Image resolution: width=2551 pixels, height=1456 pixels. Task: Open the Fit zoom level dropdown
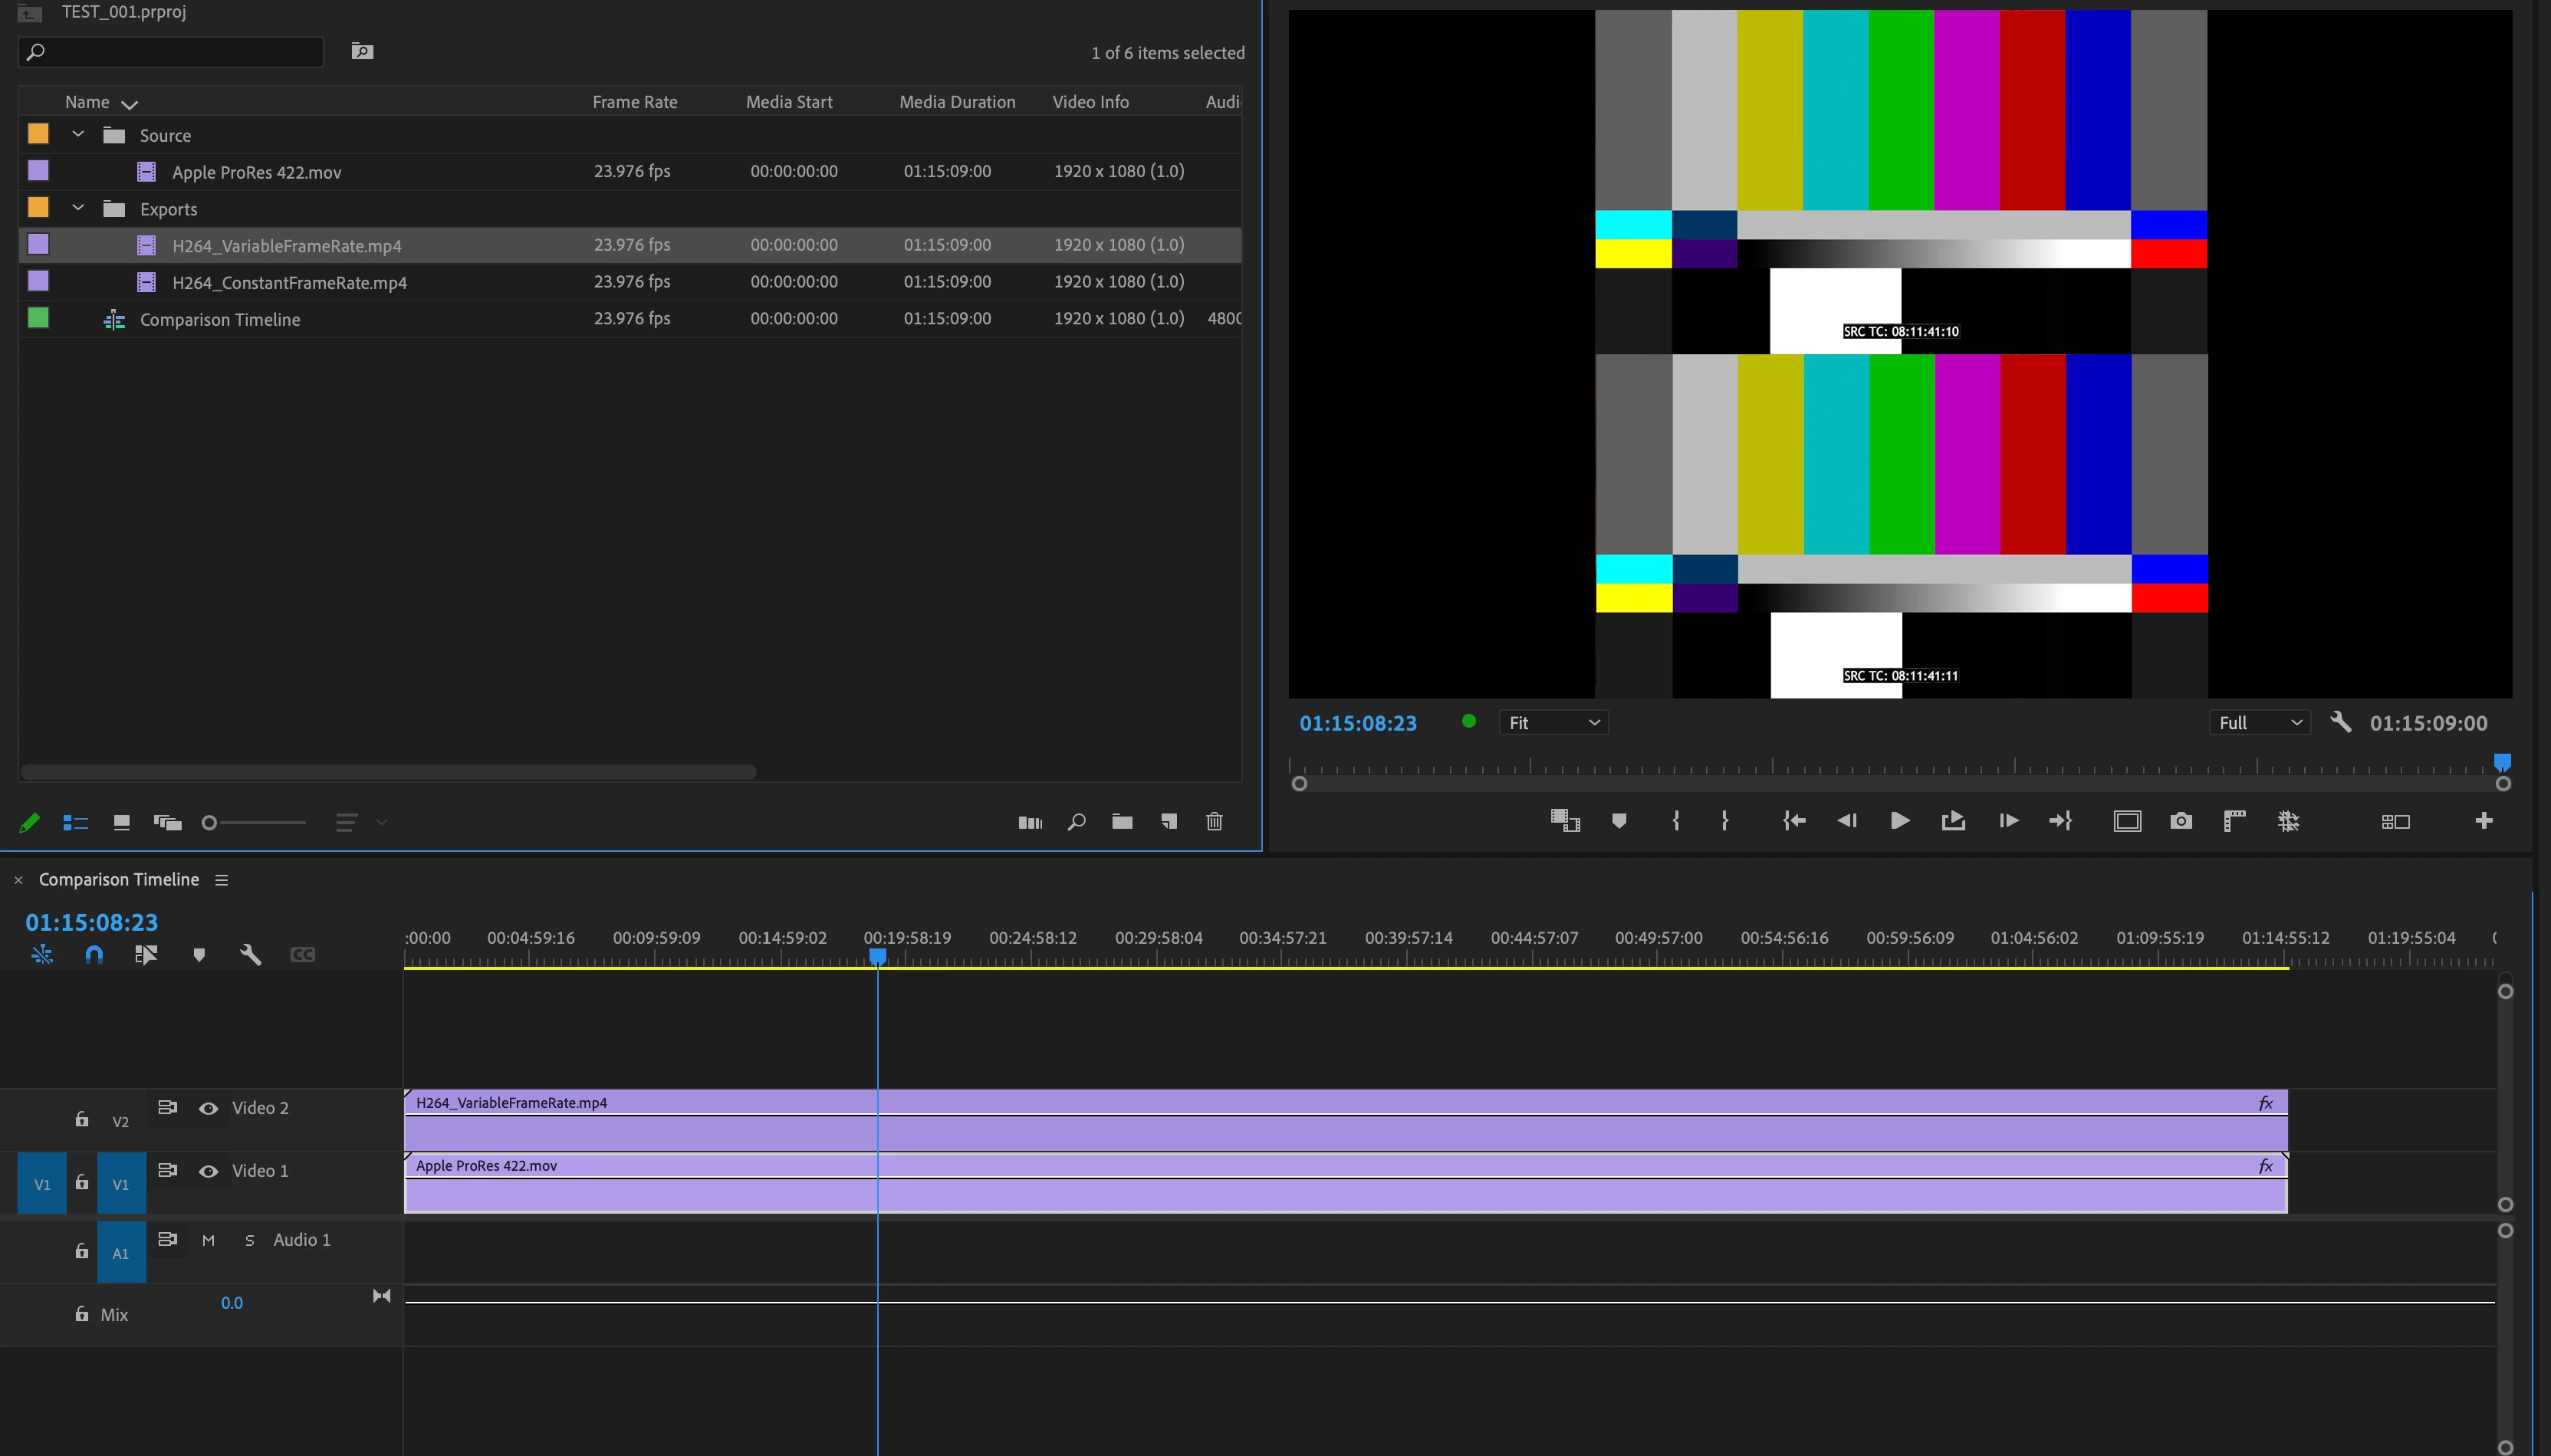pos(1553,723)
